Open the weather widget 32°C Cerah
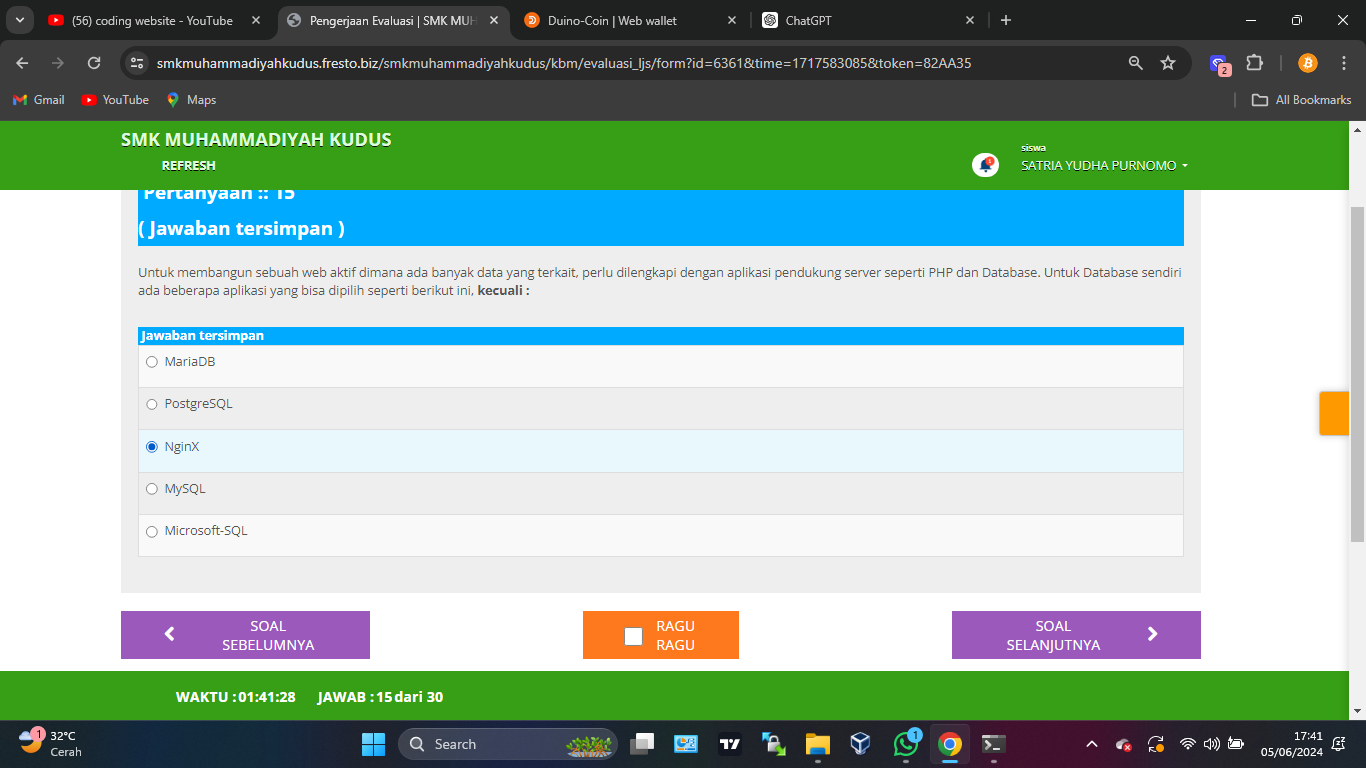Image resolution: width=1366 pixels, height=768 pixels. click(x=51, y=744)
